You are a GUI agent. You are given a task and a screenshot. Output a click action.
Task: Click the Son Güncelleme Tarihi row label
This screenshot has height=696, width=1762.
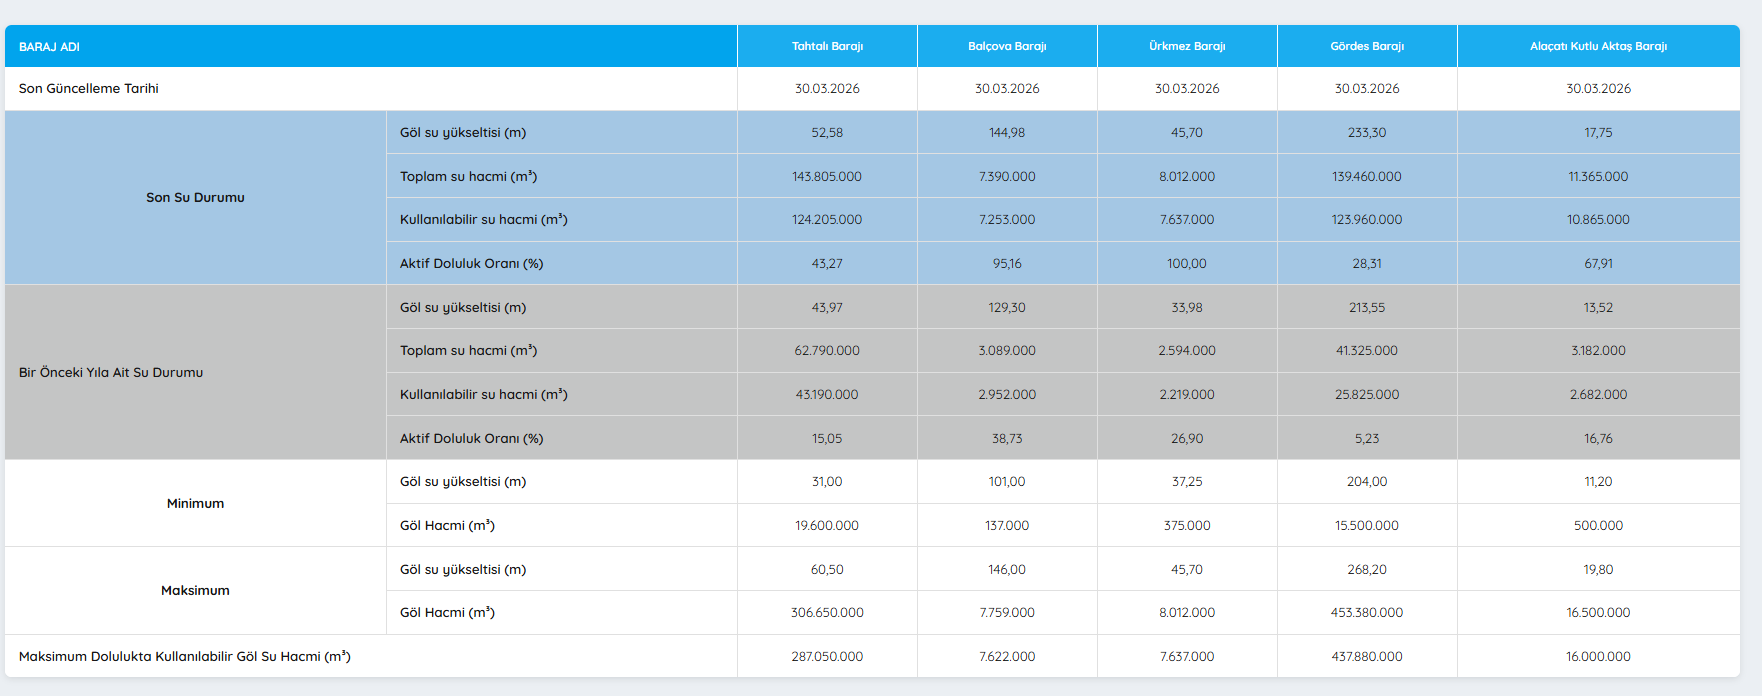click(89, 89)
